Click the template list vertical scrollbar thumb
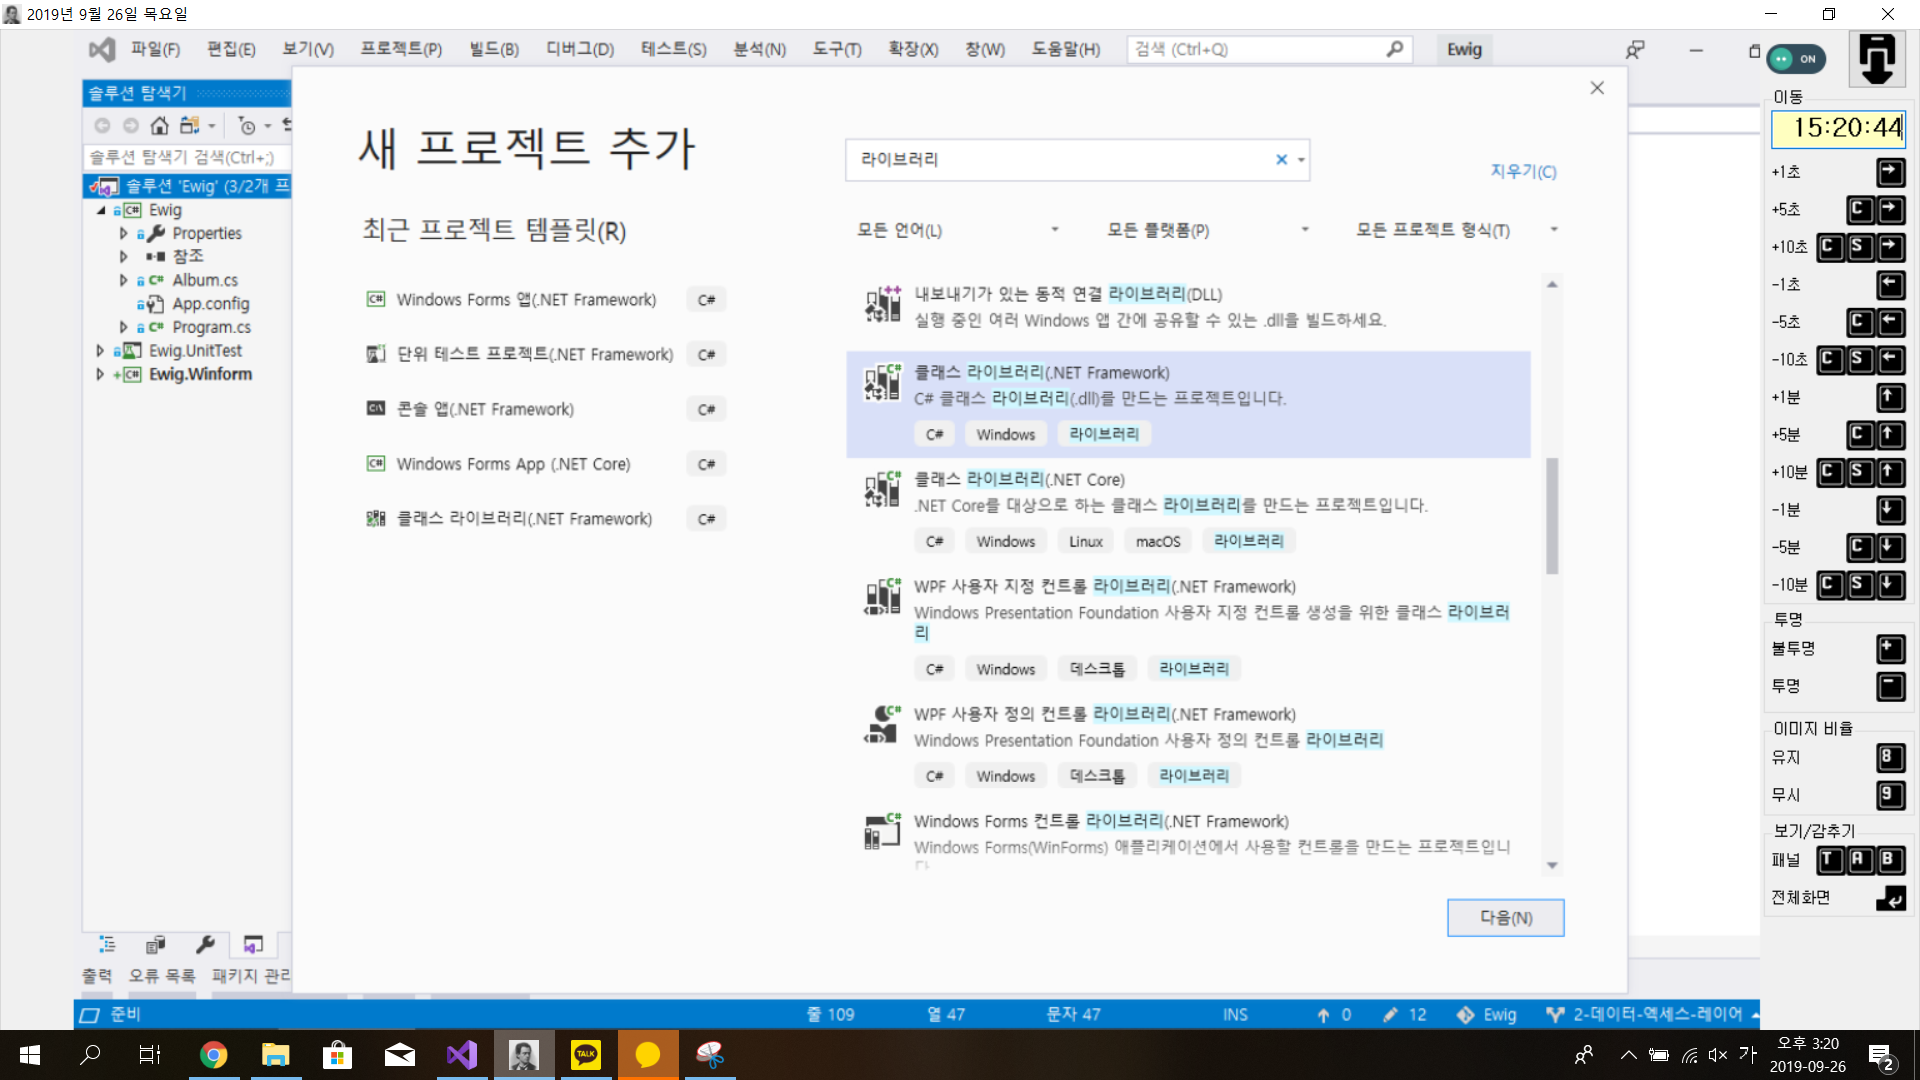The width and height of the screenshot is (1920, 1080). tap(1552, 515)
